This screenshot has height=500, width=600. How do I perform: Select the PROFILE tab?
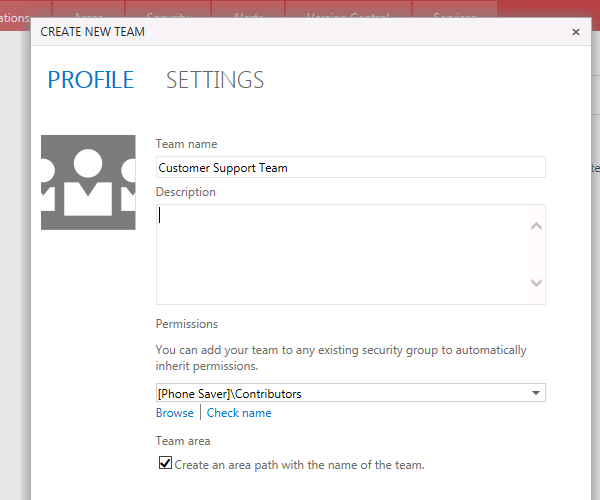click(91, 80)
